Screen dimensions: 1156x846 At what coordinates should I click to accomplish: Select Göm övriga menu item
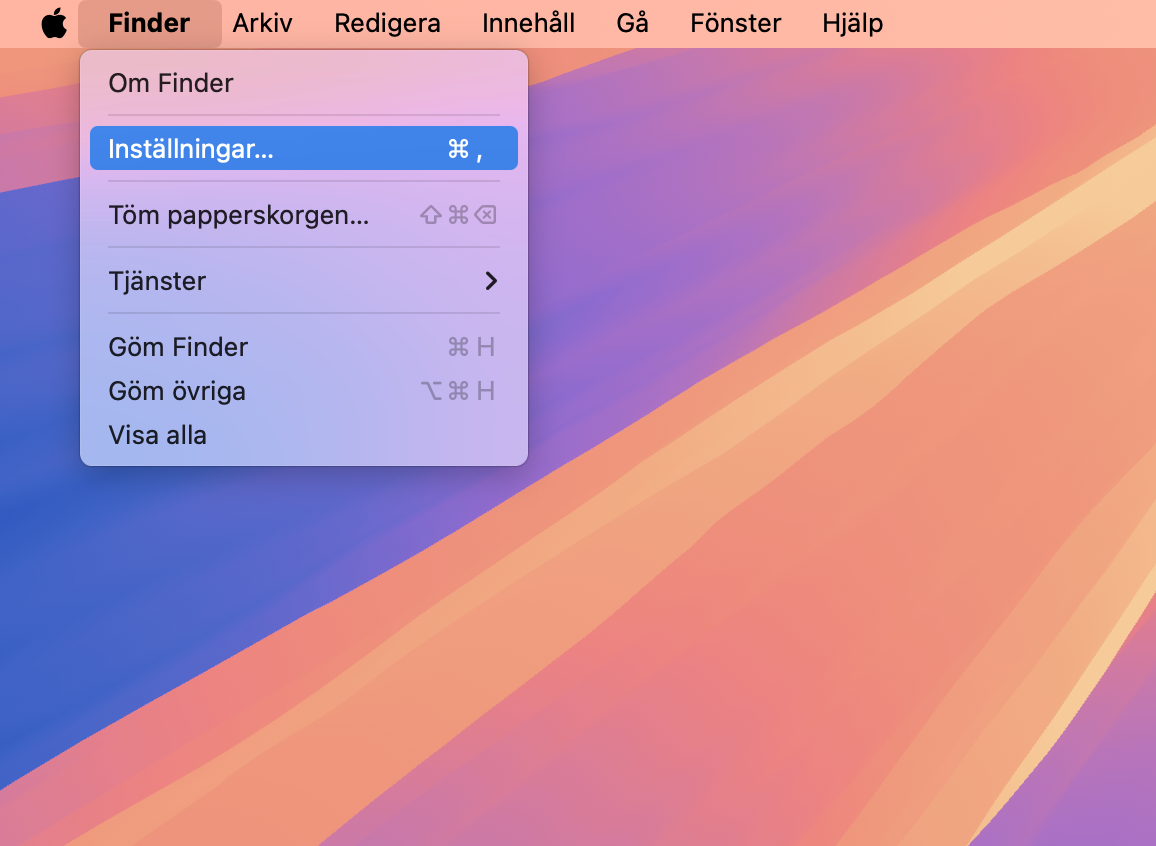(x=304, y=391)
